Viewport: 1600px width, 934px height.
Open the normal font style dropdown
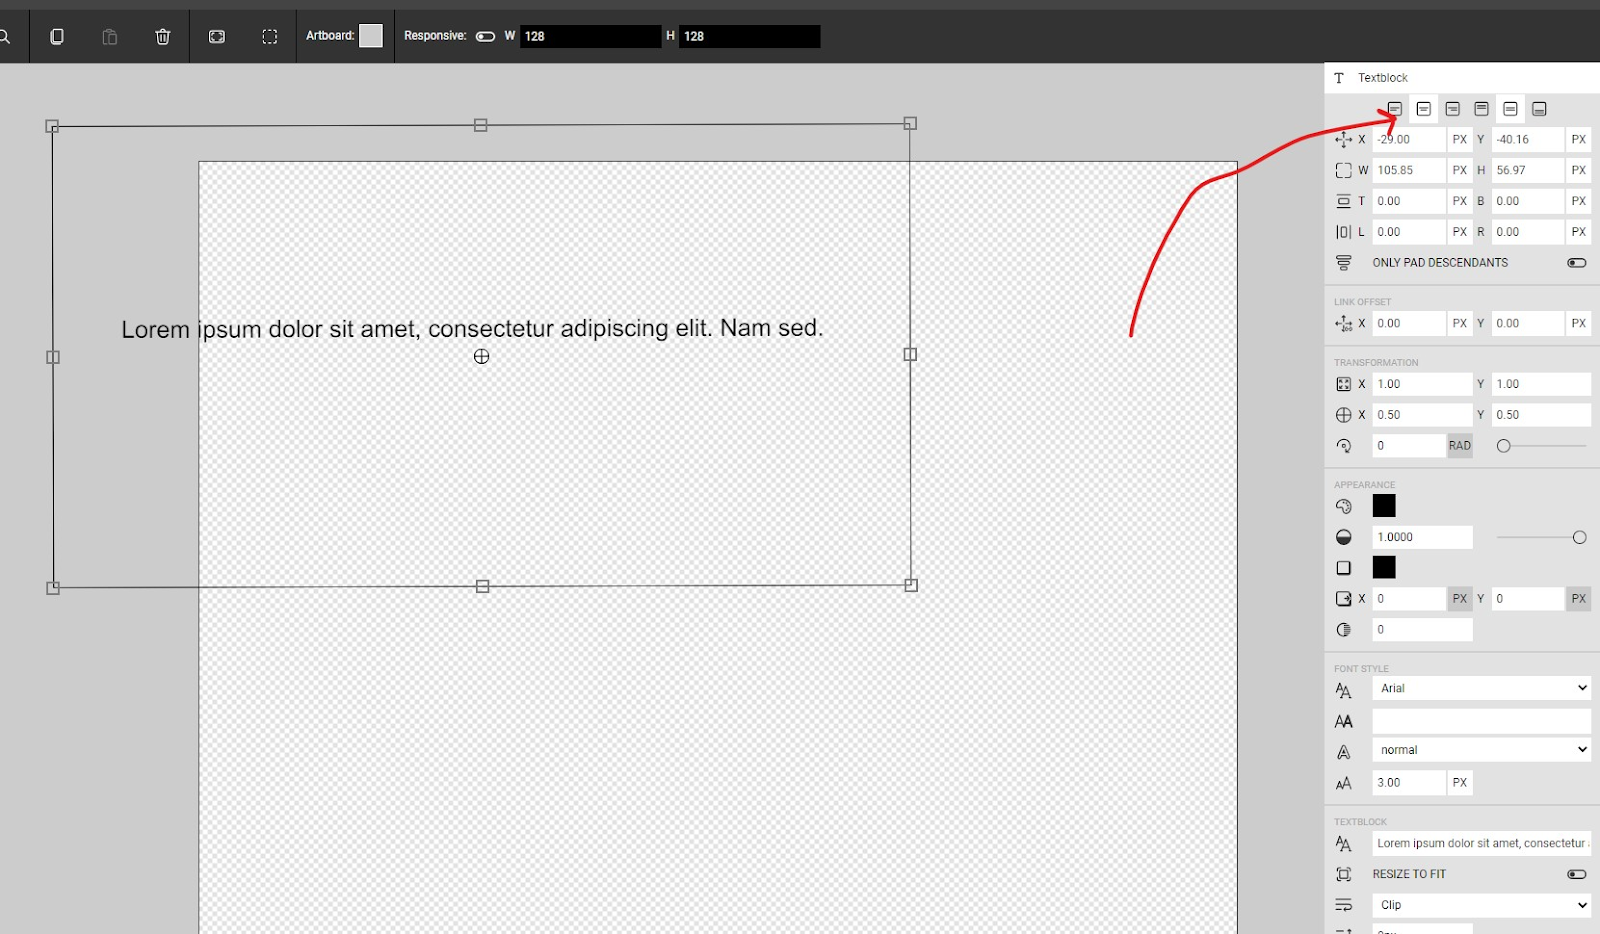(1482, 750)
